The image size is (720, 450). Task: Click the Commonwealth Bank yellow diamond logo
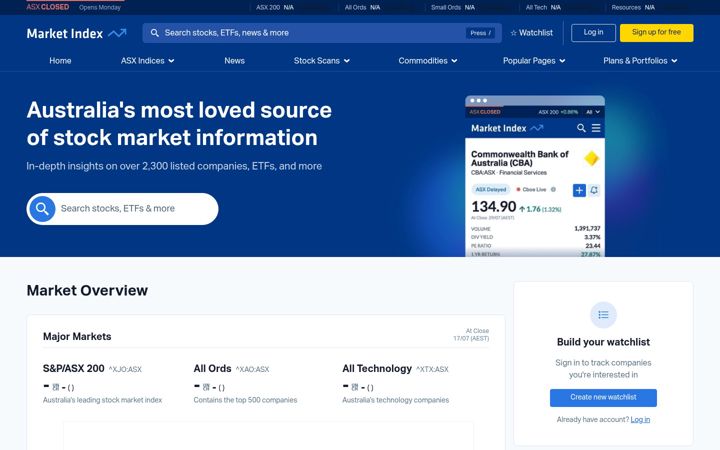(591, 158)
